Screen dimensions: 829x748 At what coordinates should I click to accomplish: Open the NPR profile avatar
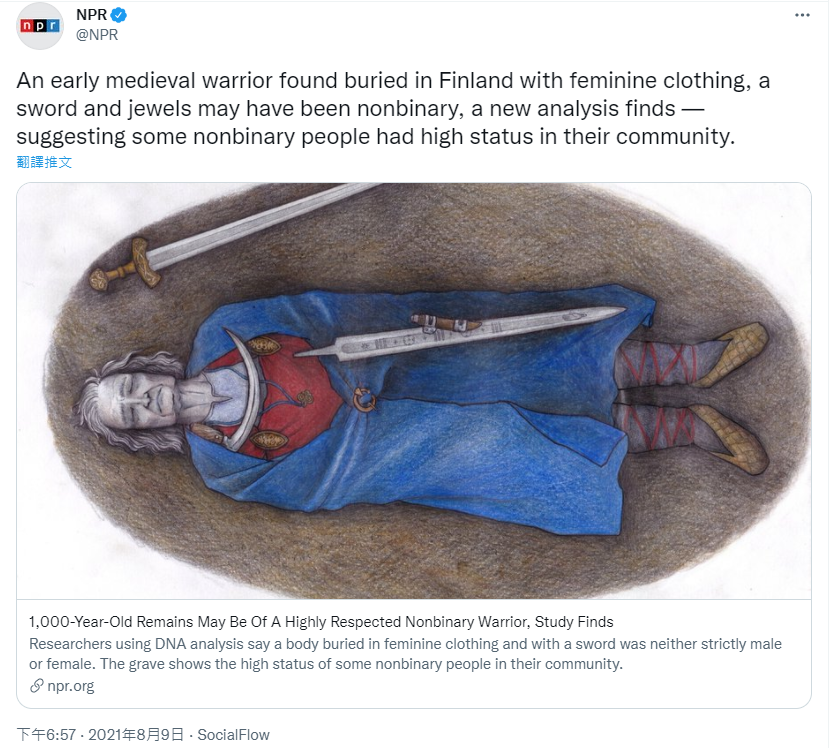pyautogui.click(x=40, y=26)
